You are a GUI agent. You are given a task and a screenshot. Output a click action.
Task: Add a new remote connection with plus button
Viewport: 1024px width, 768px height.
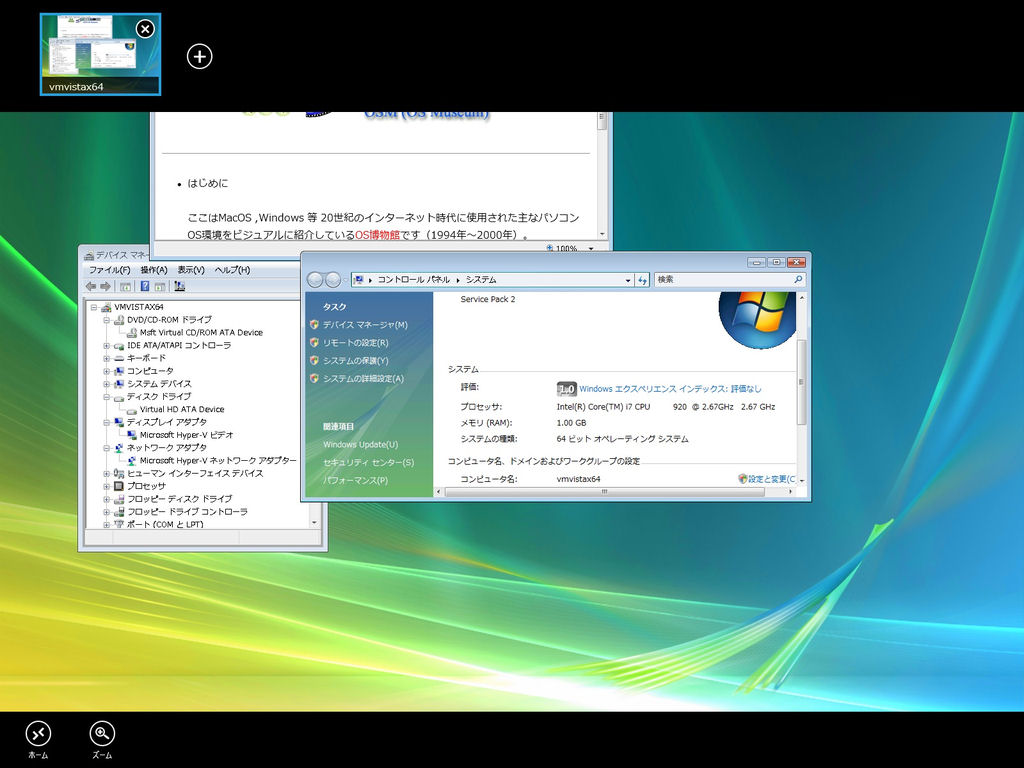coord(200,56)
